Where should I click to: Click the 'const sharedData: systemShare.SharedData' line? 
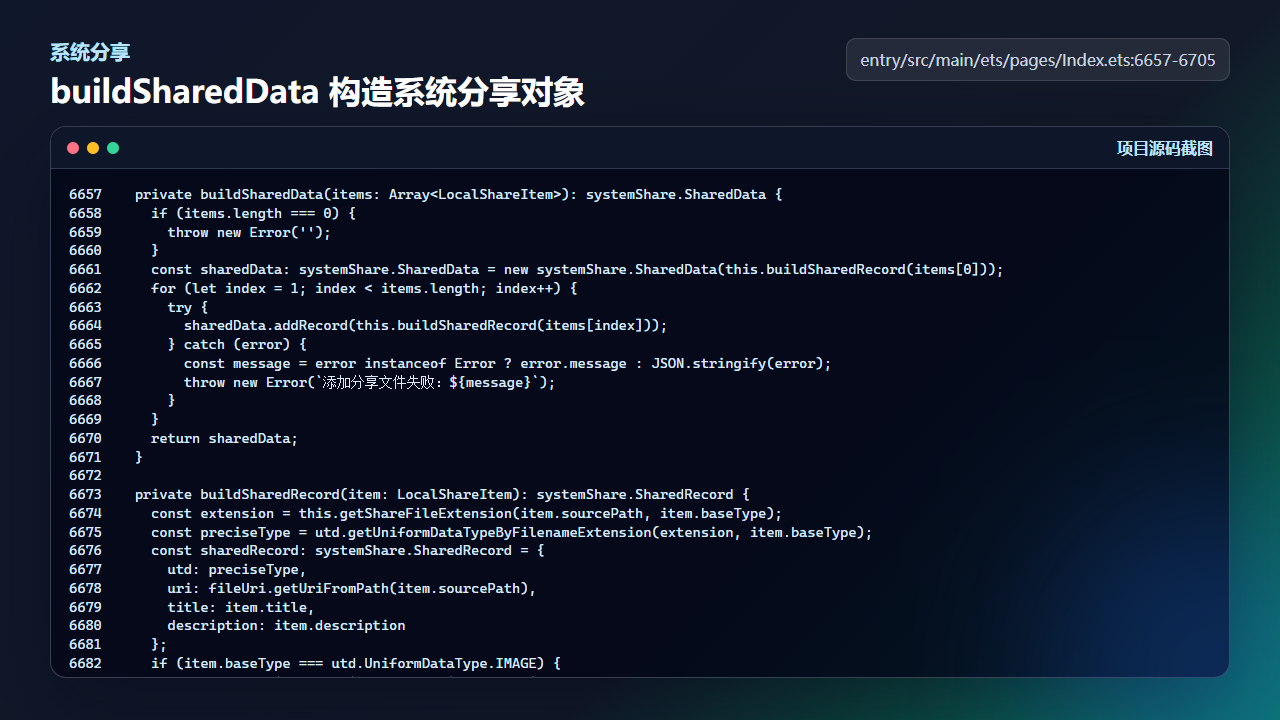point(577,270)
